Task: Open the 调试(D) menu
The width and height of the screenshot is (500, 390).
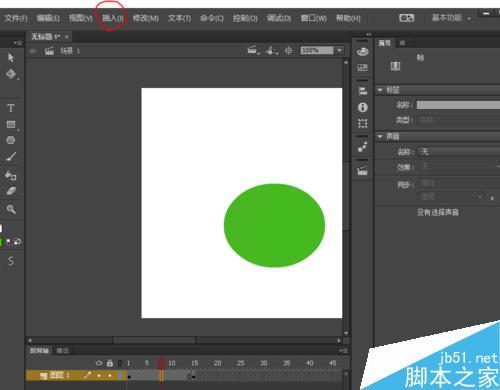Action: (x=279, y=18)
